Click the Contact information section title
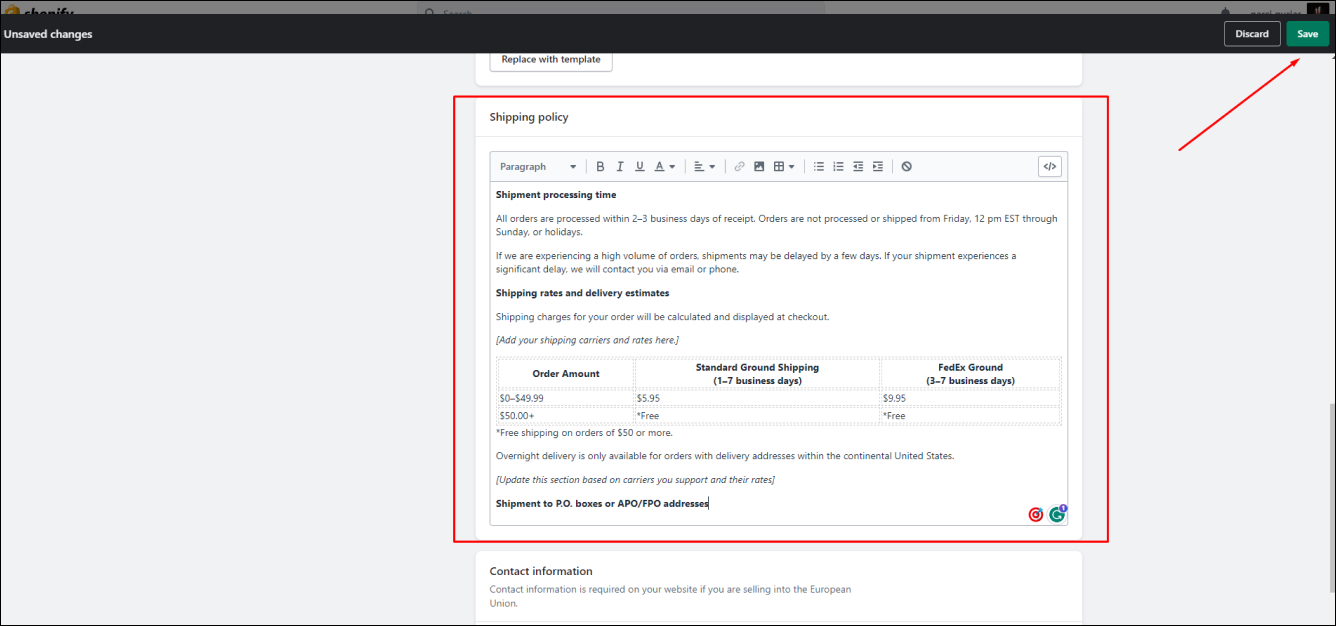The width and height of the screenshot is (1336, 626). click(541, 572)
